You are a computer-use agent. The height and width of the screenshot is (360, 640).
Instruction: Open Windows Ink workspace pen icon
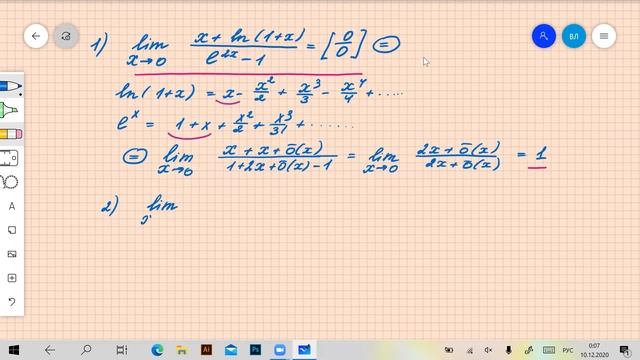coord(529,350)
